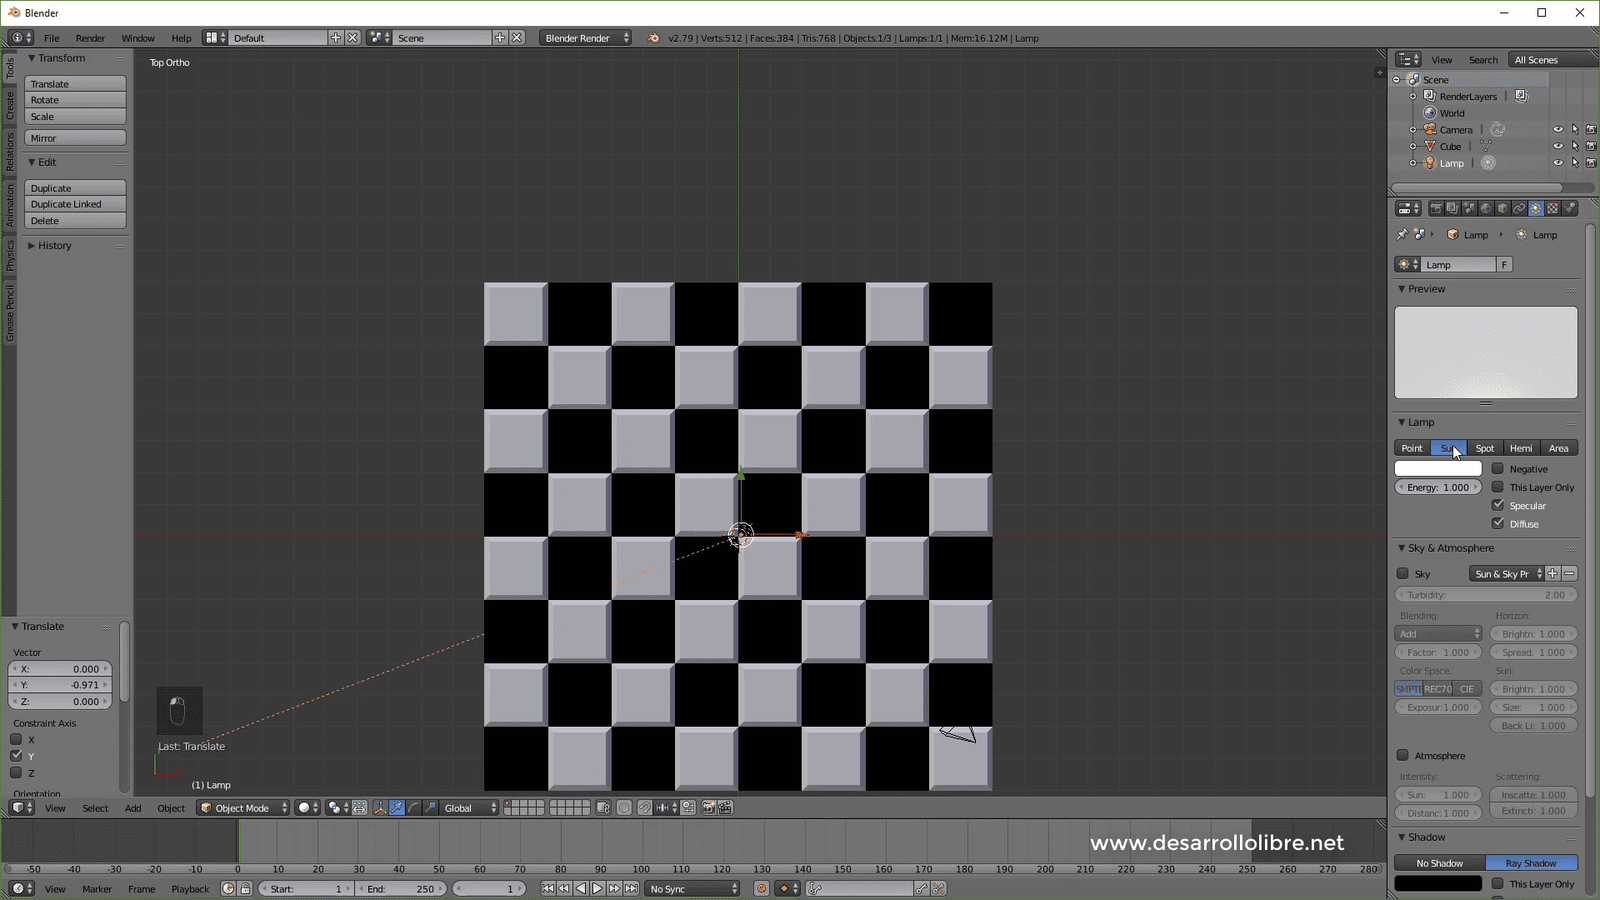The height and width of the screenshot is (900, 1600).
Task: Click the pin icon in properties breadcrumb
Action: click(x=1402, y=234)
